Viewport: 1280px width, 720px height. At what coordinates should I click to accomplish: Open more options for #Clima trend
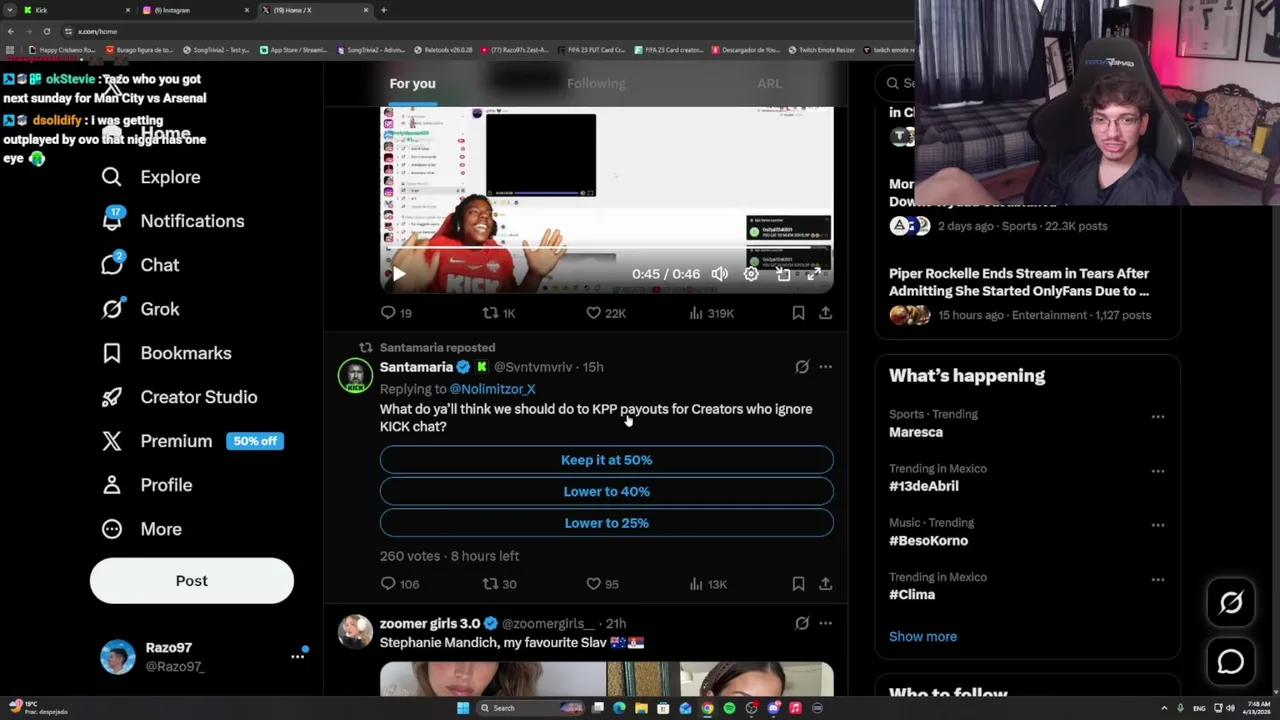click(x=1157, y=579)
